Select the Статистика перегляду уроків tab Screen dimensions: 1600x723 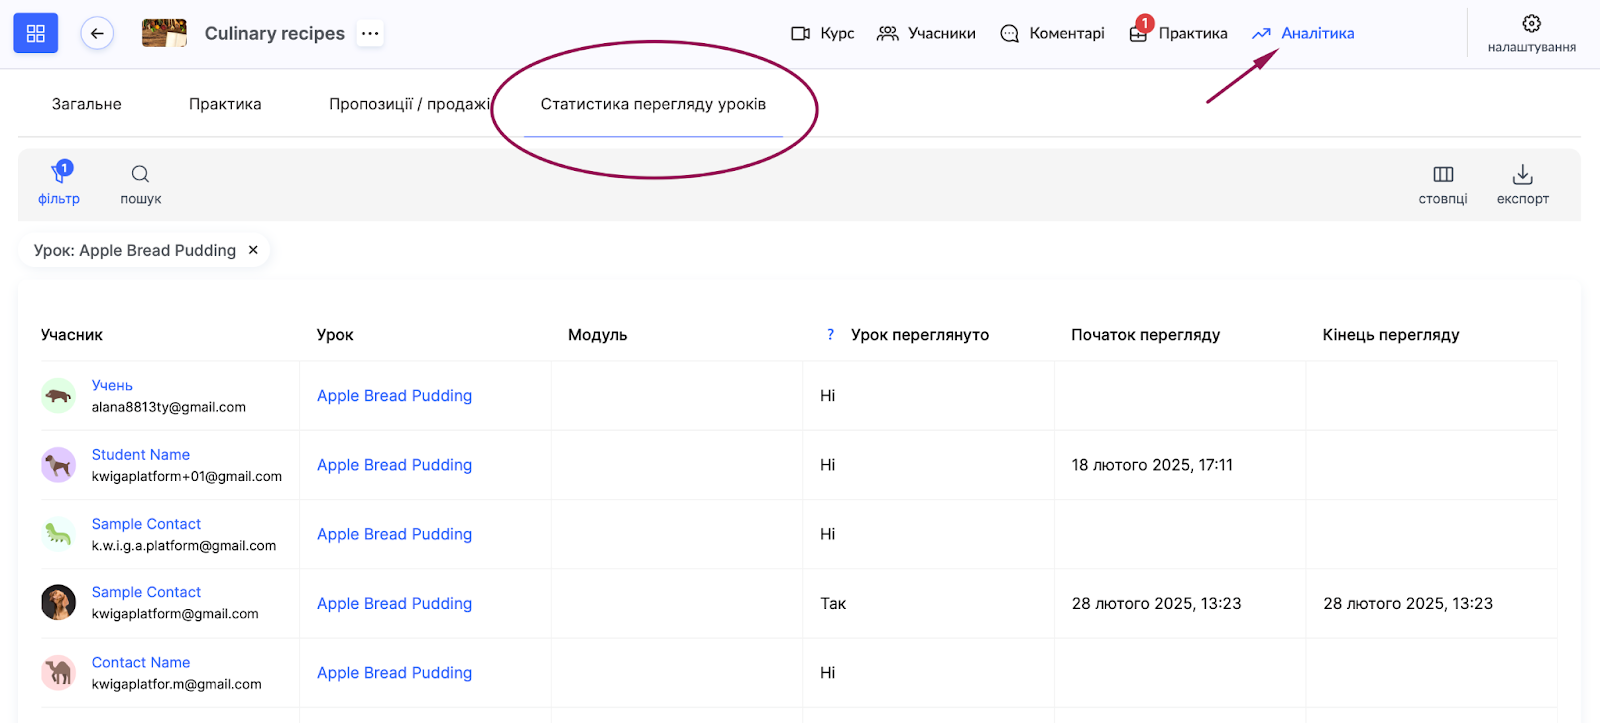[x=653, y=104]
